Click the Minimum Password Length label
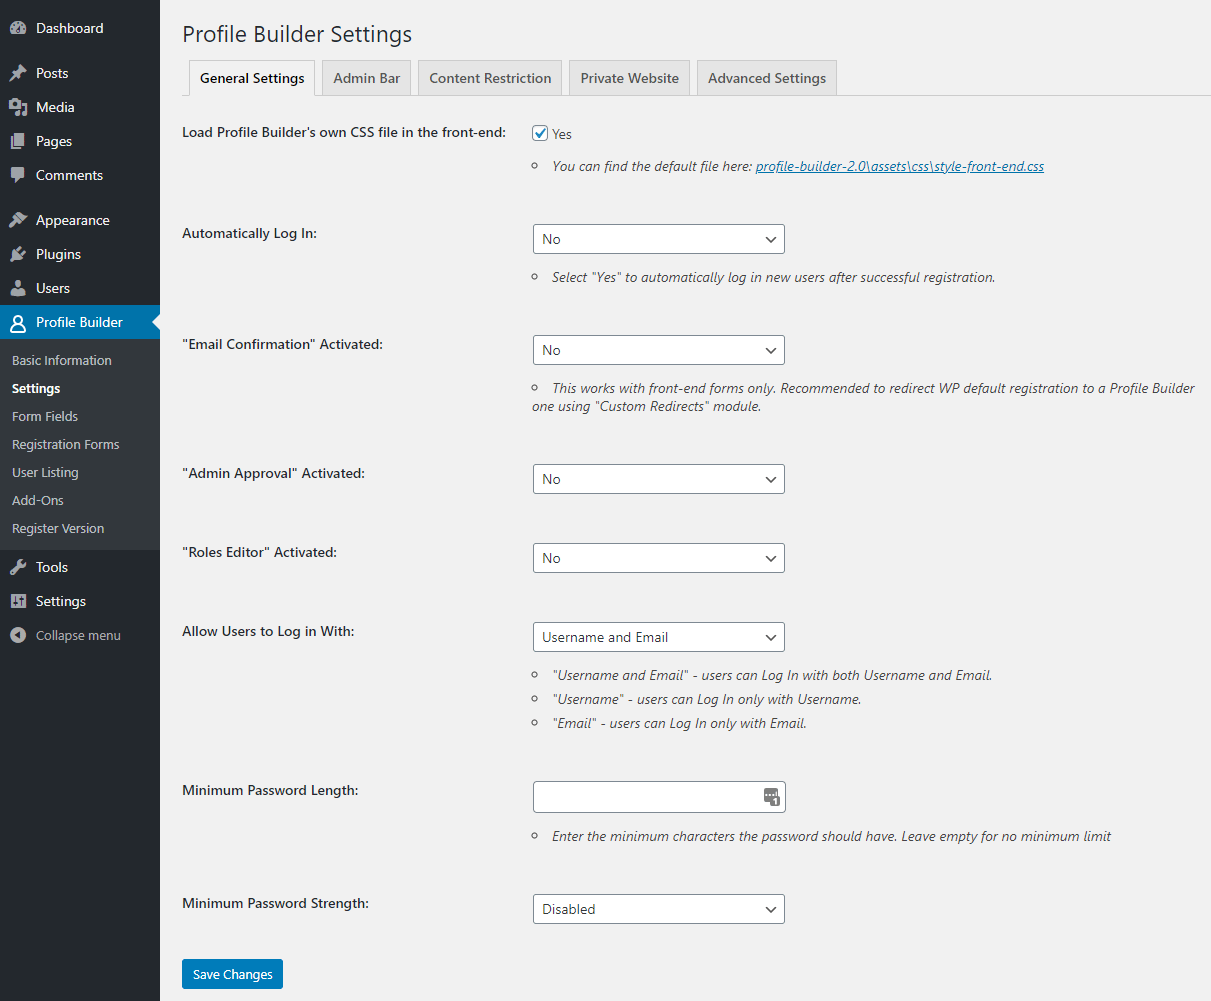1211x1001 pixels. pos(270,790)
